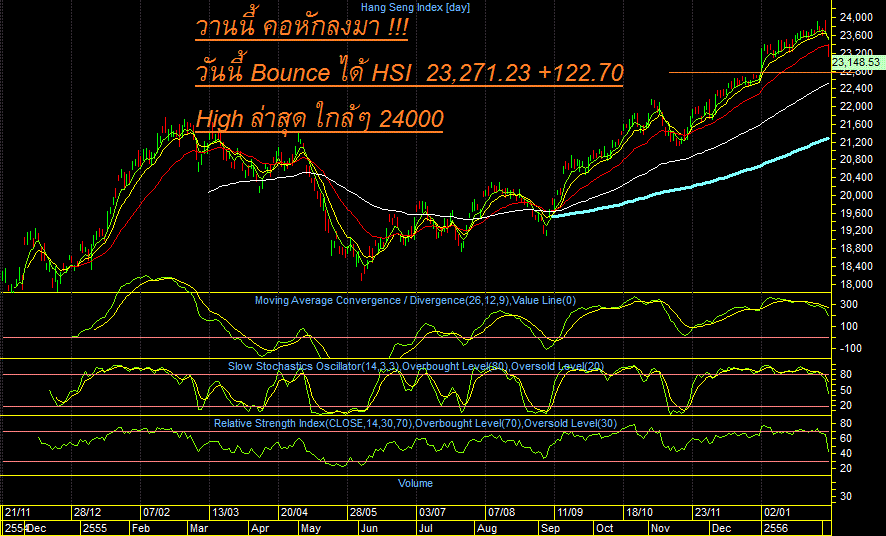The width and height of the screenshot is (886, 536).
Task: Click the Sep month label
Action: [x=550, y=528]
